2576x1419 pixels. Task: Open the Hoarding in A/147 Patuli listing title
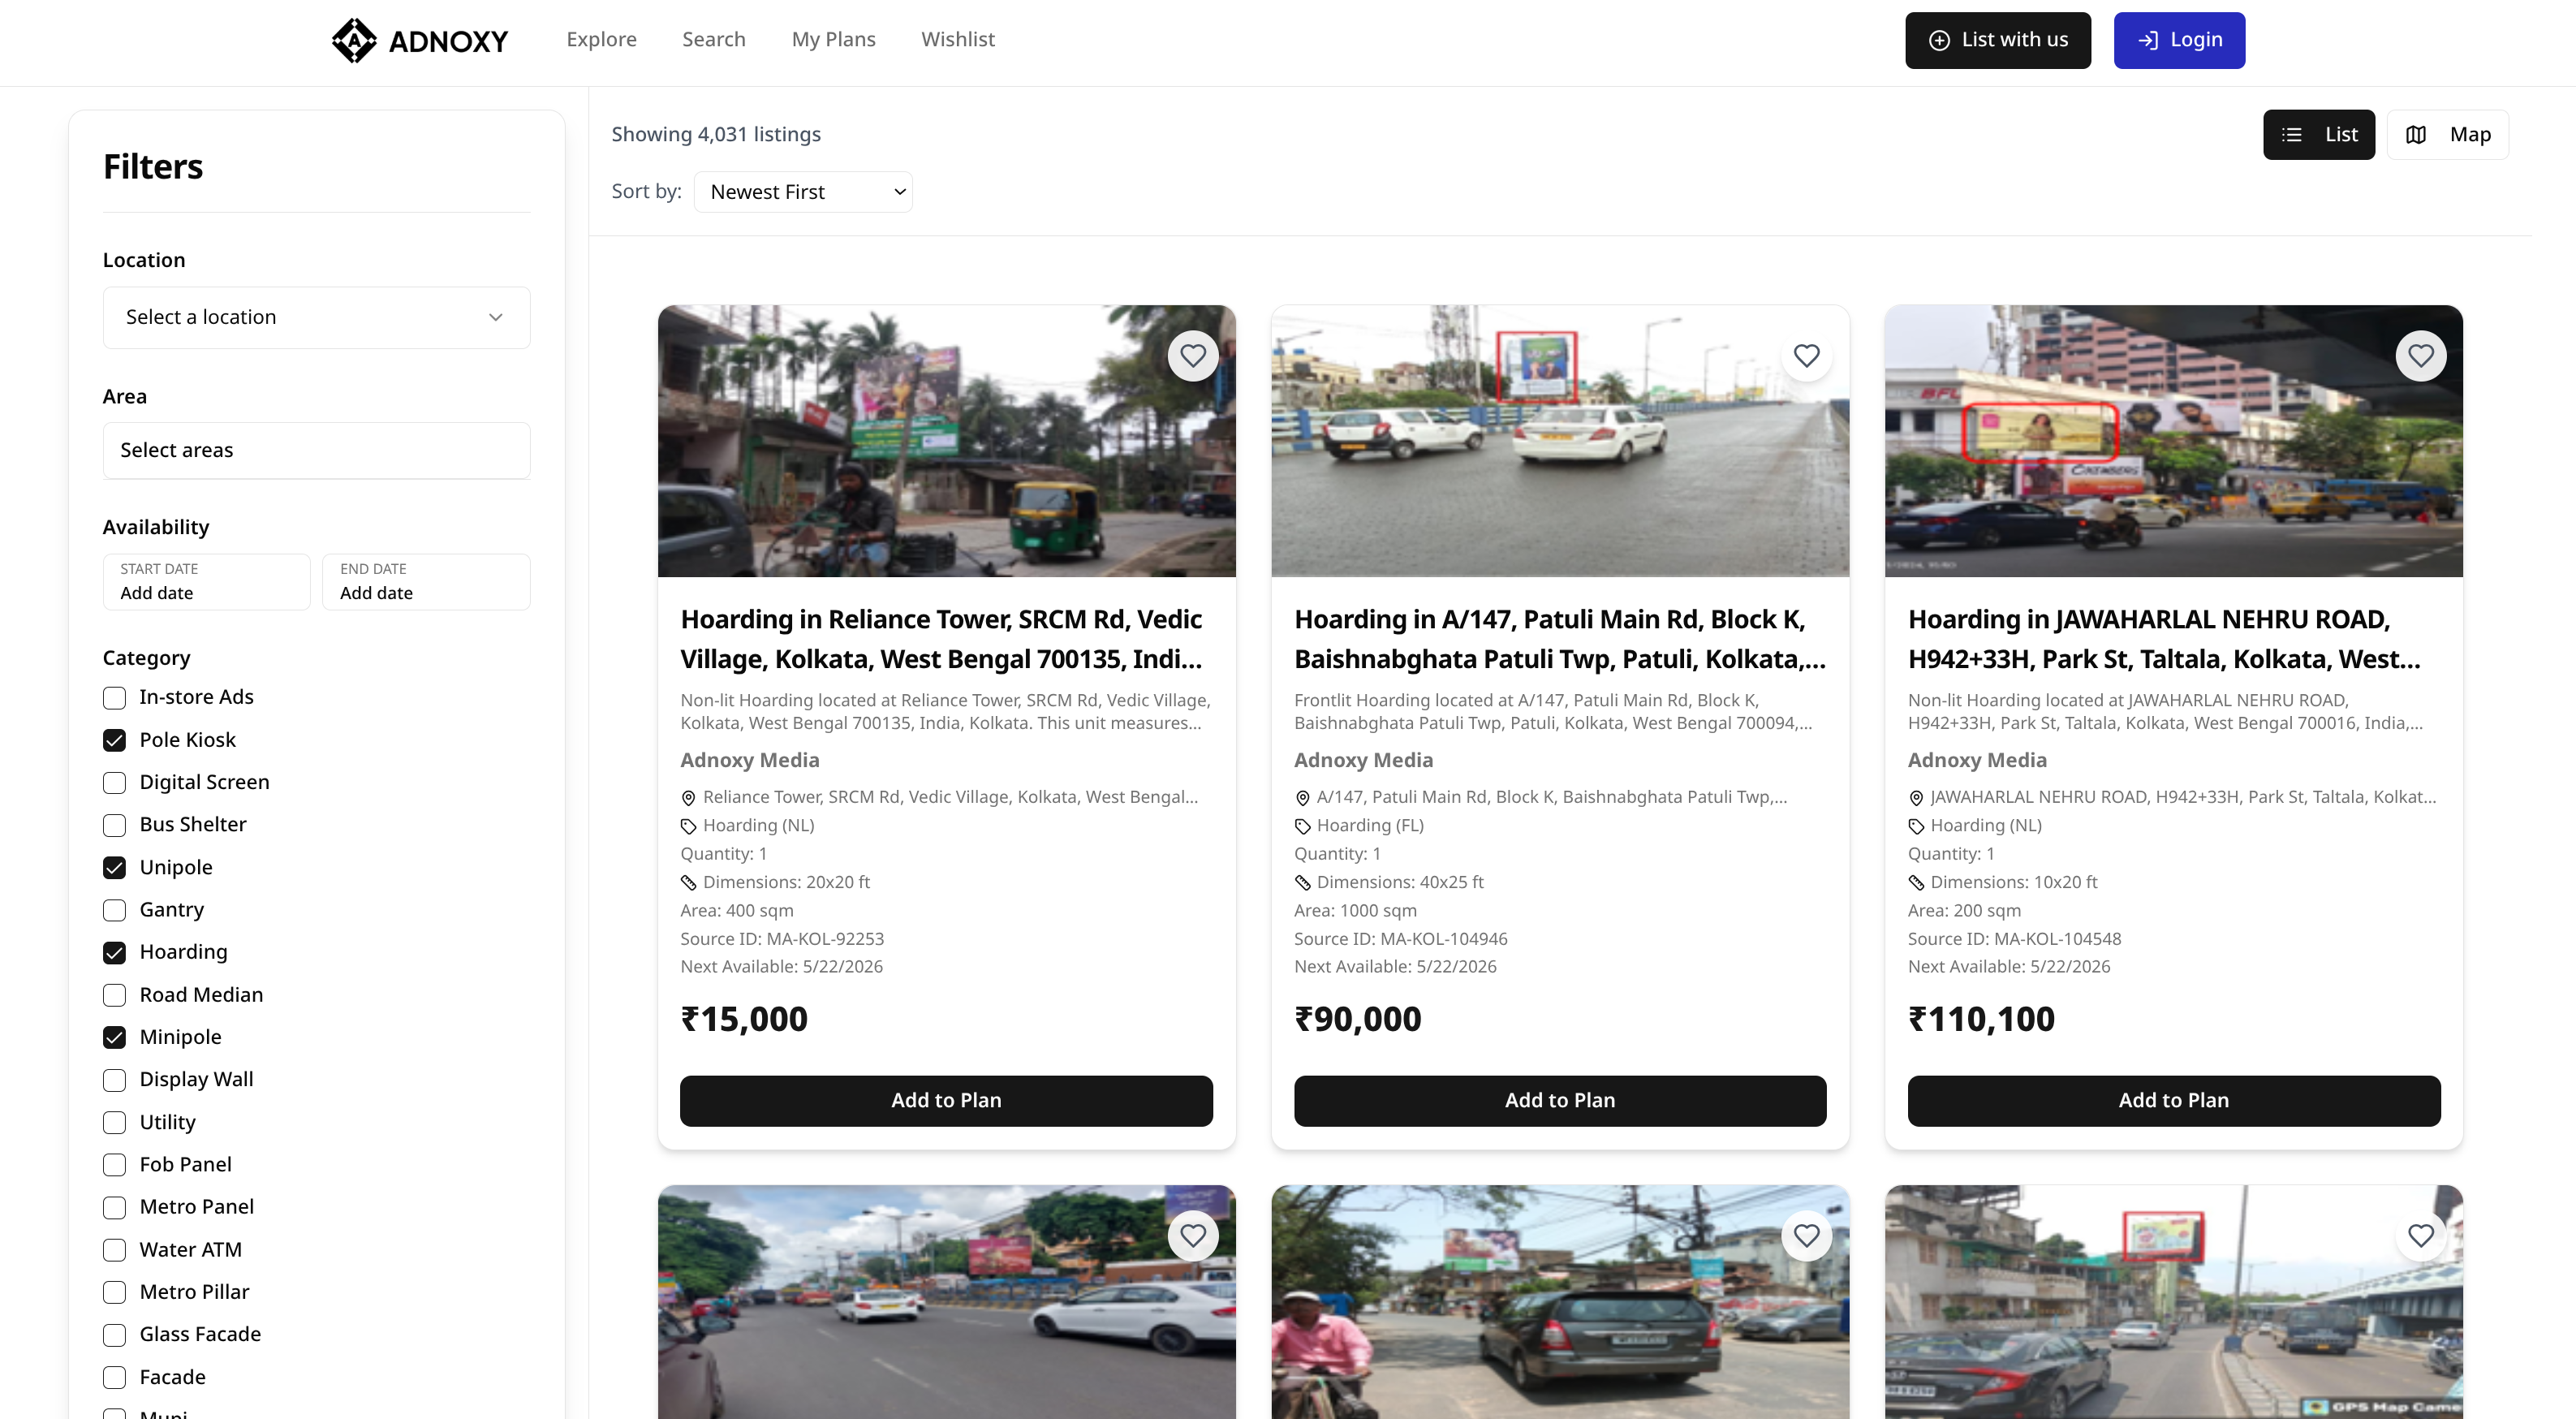[x=1560, y=640]
